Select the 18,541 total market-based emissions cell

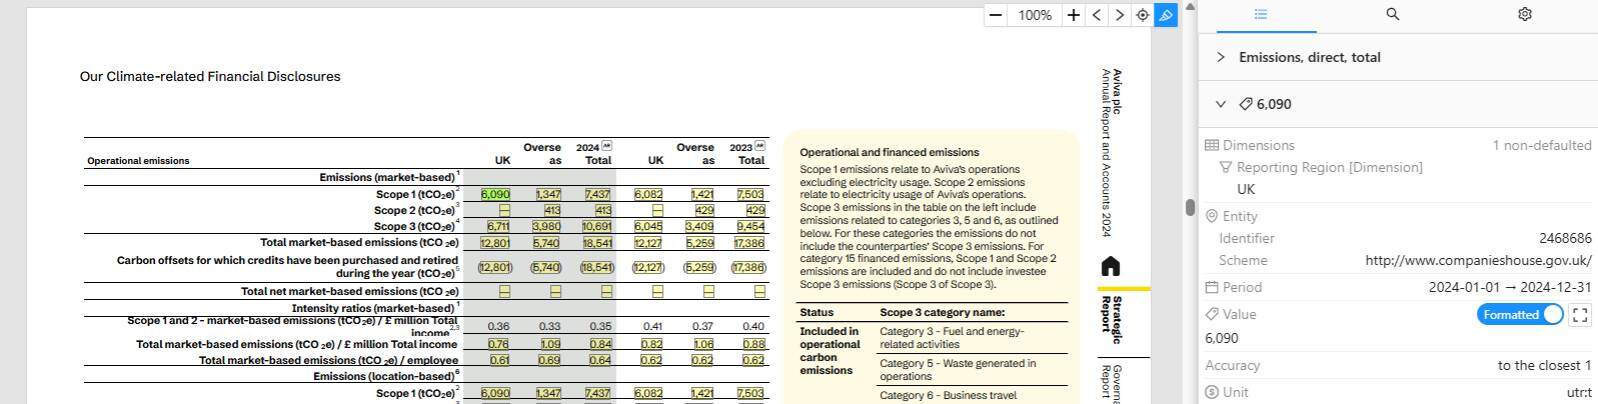click(597, 243)
